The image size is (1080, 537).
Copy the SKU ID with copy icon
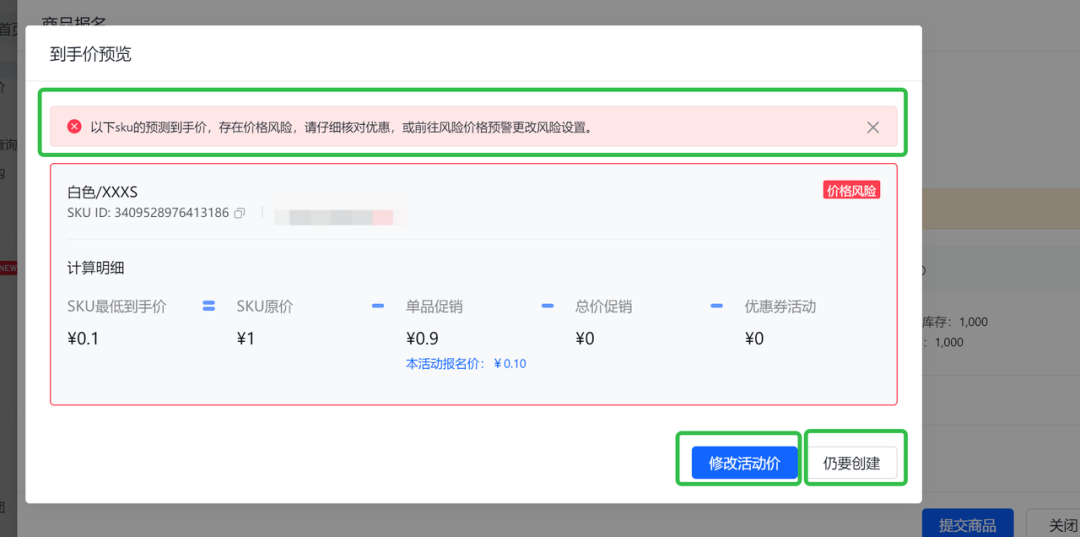(239, 213)
